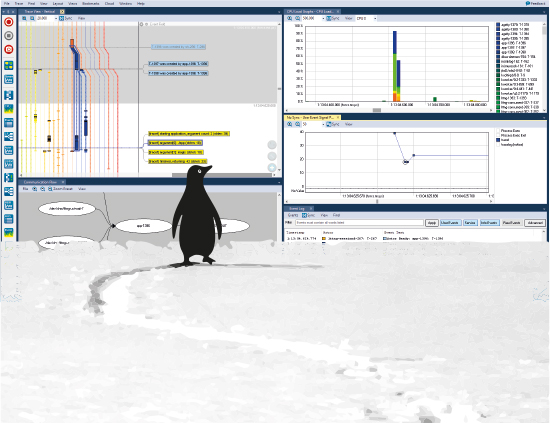Image resolution: width=550 pixels, height=423 pixels.
Task: Click the Trace View horizontal scrollbar thumb
Action: pyautogui.click(x=222, y=175)
